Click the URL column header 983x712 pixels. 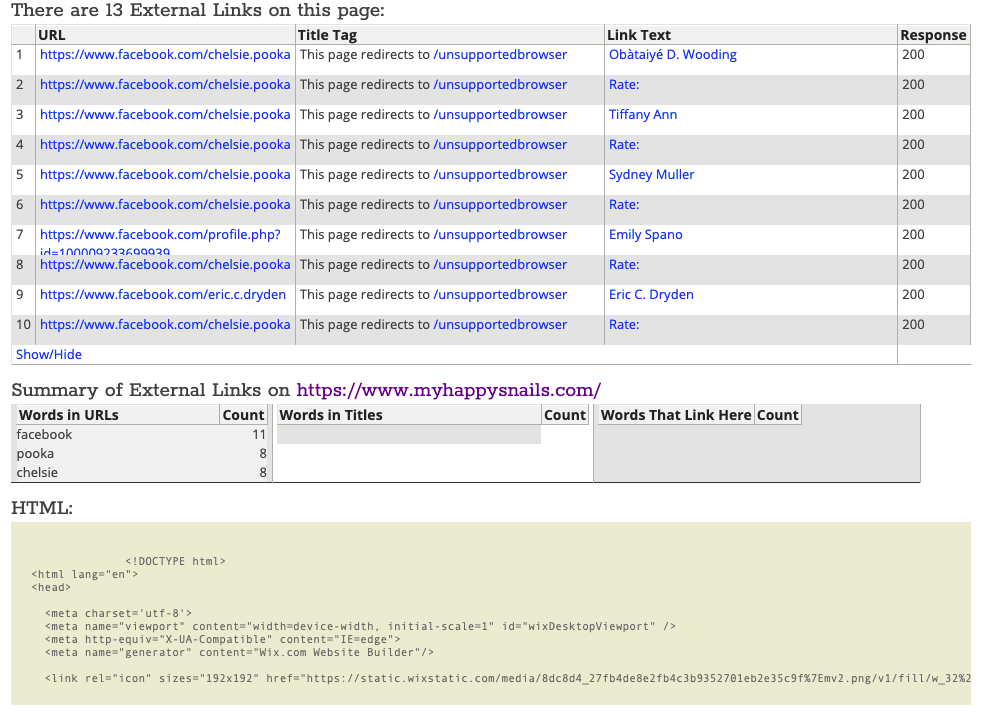coord(166,35)
